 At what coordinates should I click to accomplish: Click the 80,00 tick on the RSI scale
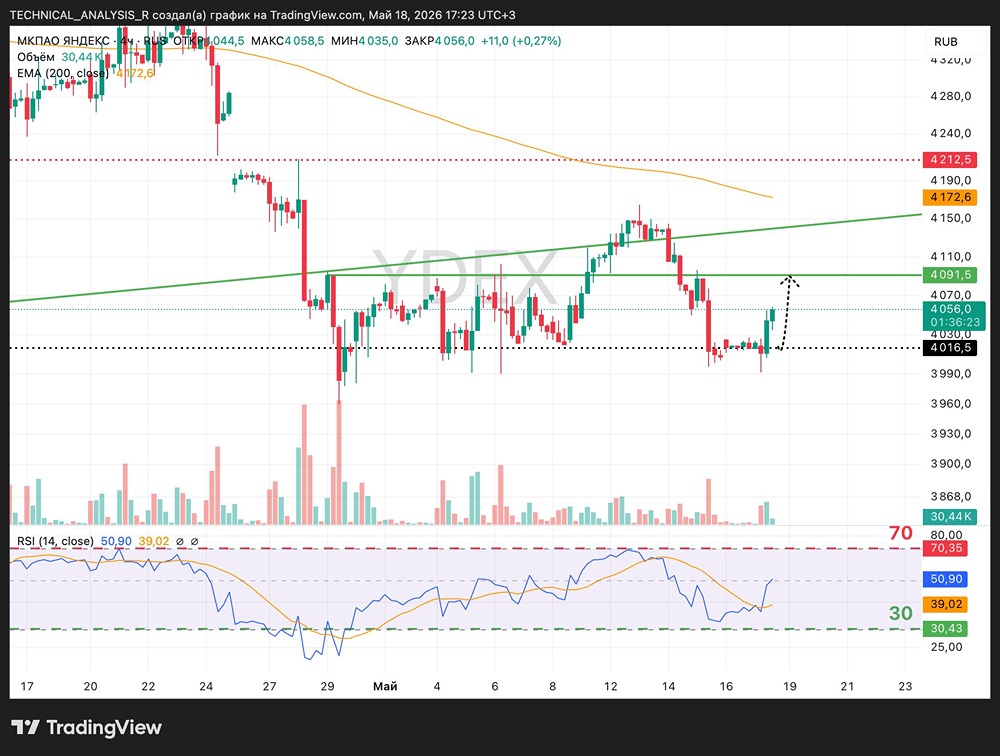(x=946, y=535)
